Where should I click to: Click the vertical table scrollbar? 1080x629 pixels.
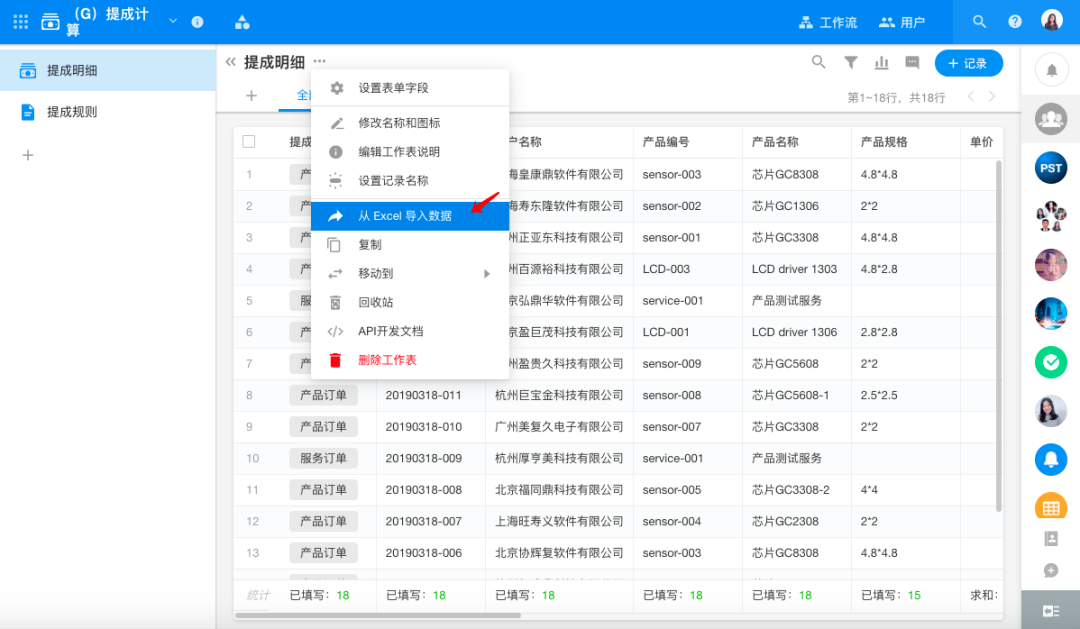998,336
